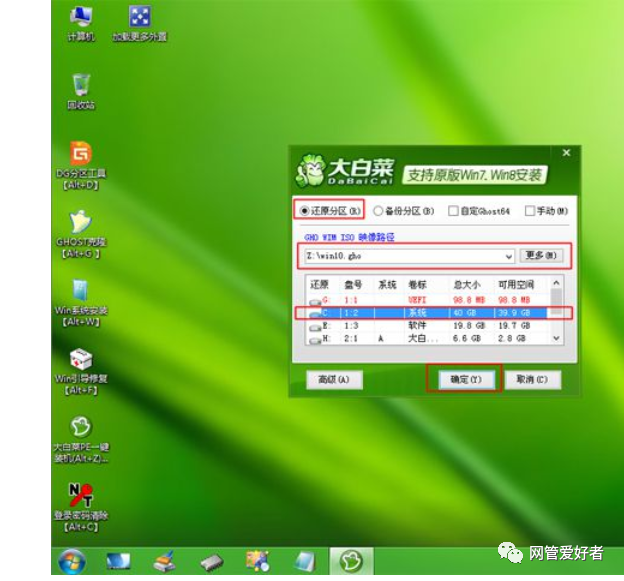Open the 加载更多外置 desktop icon
This screenshot has height=581, width=624.
pyautogui.click(x=139, y=23)
